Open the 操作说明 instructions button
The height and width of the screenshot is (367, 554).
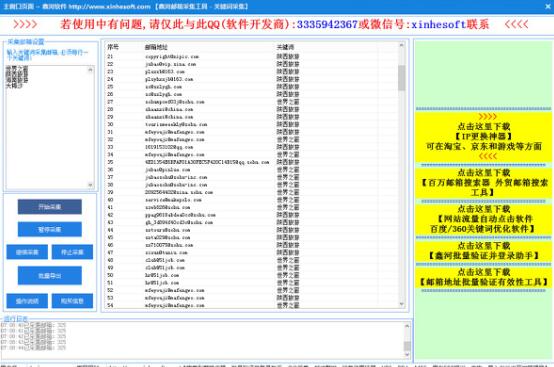click(27, 301)
